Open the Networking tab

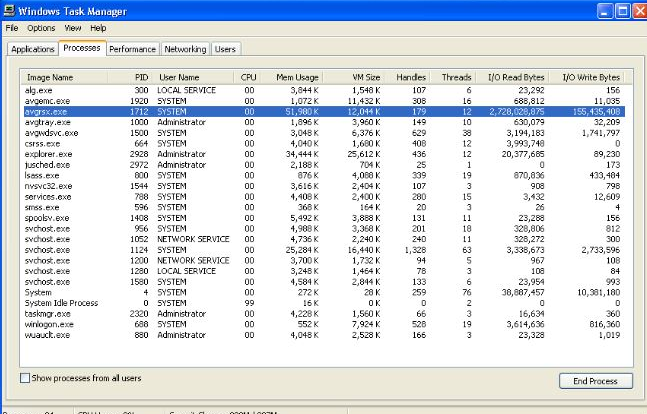pyautogui.click(x=185, y=49)
